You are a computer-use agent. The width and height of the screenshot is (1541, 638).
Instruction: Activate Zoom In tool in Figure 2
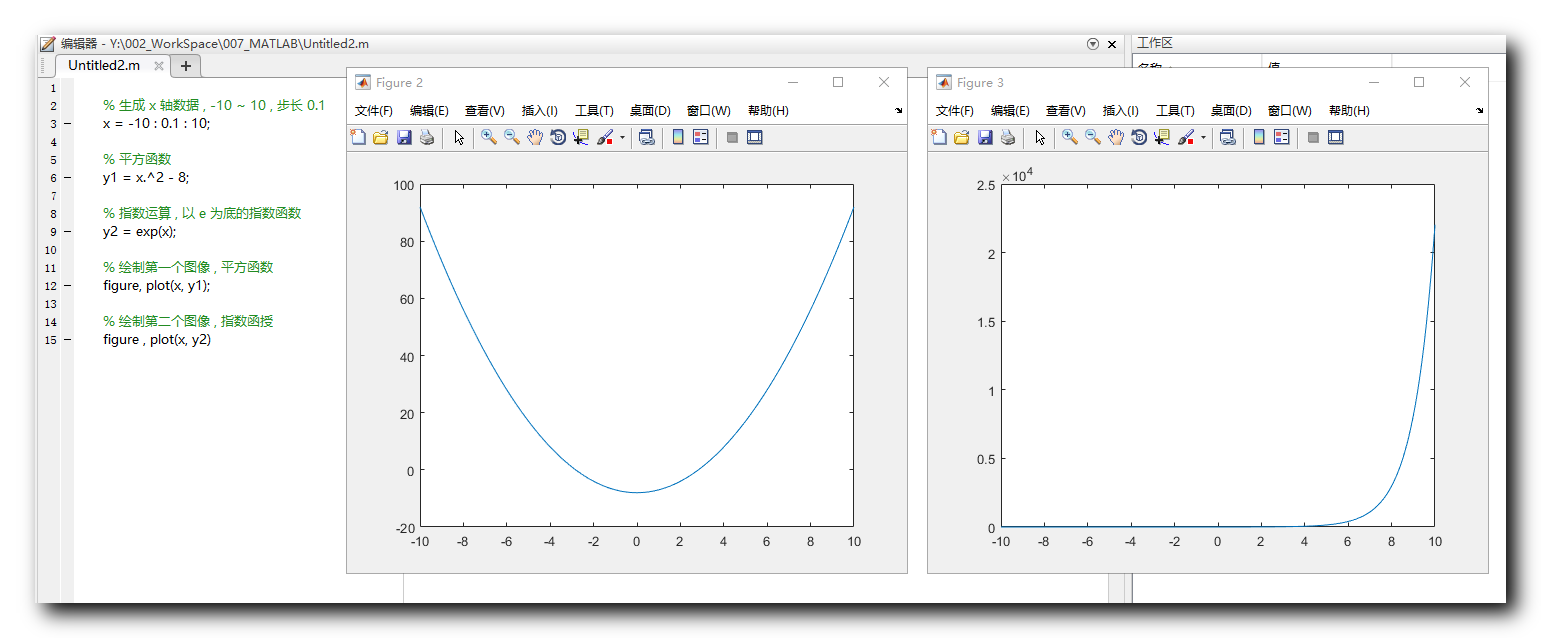[x=488, y=137]
